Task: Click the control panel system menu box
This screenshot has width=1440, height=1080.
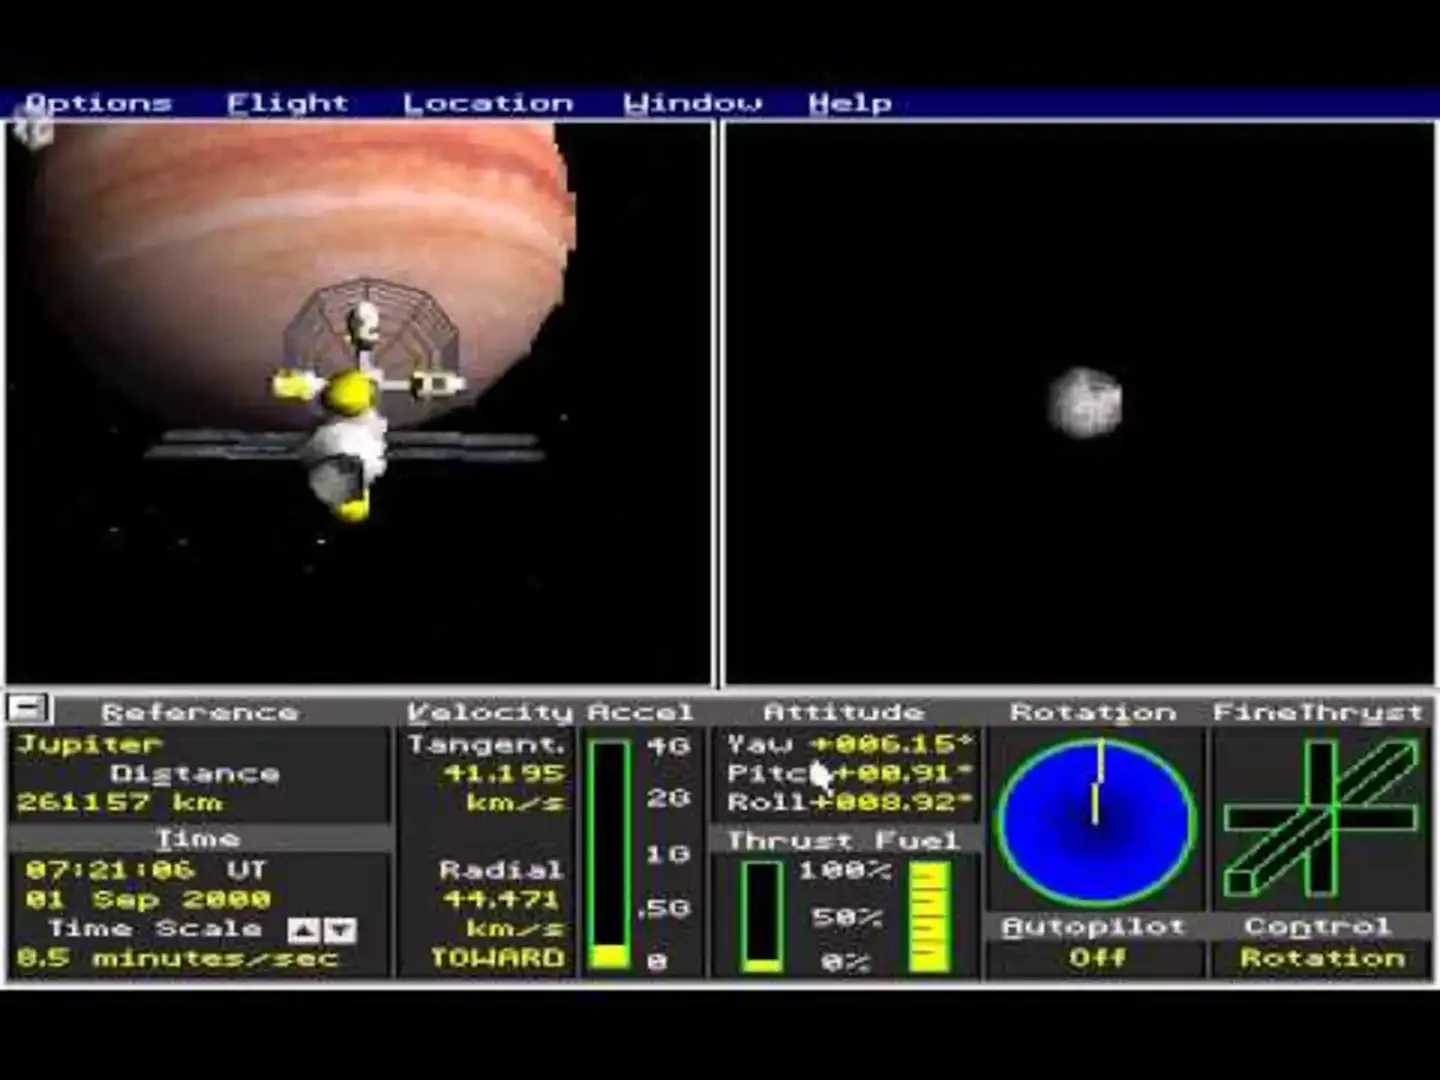Action: 28,709
